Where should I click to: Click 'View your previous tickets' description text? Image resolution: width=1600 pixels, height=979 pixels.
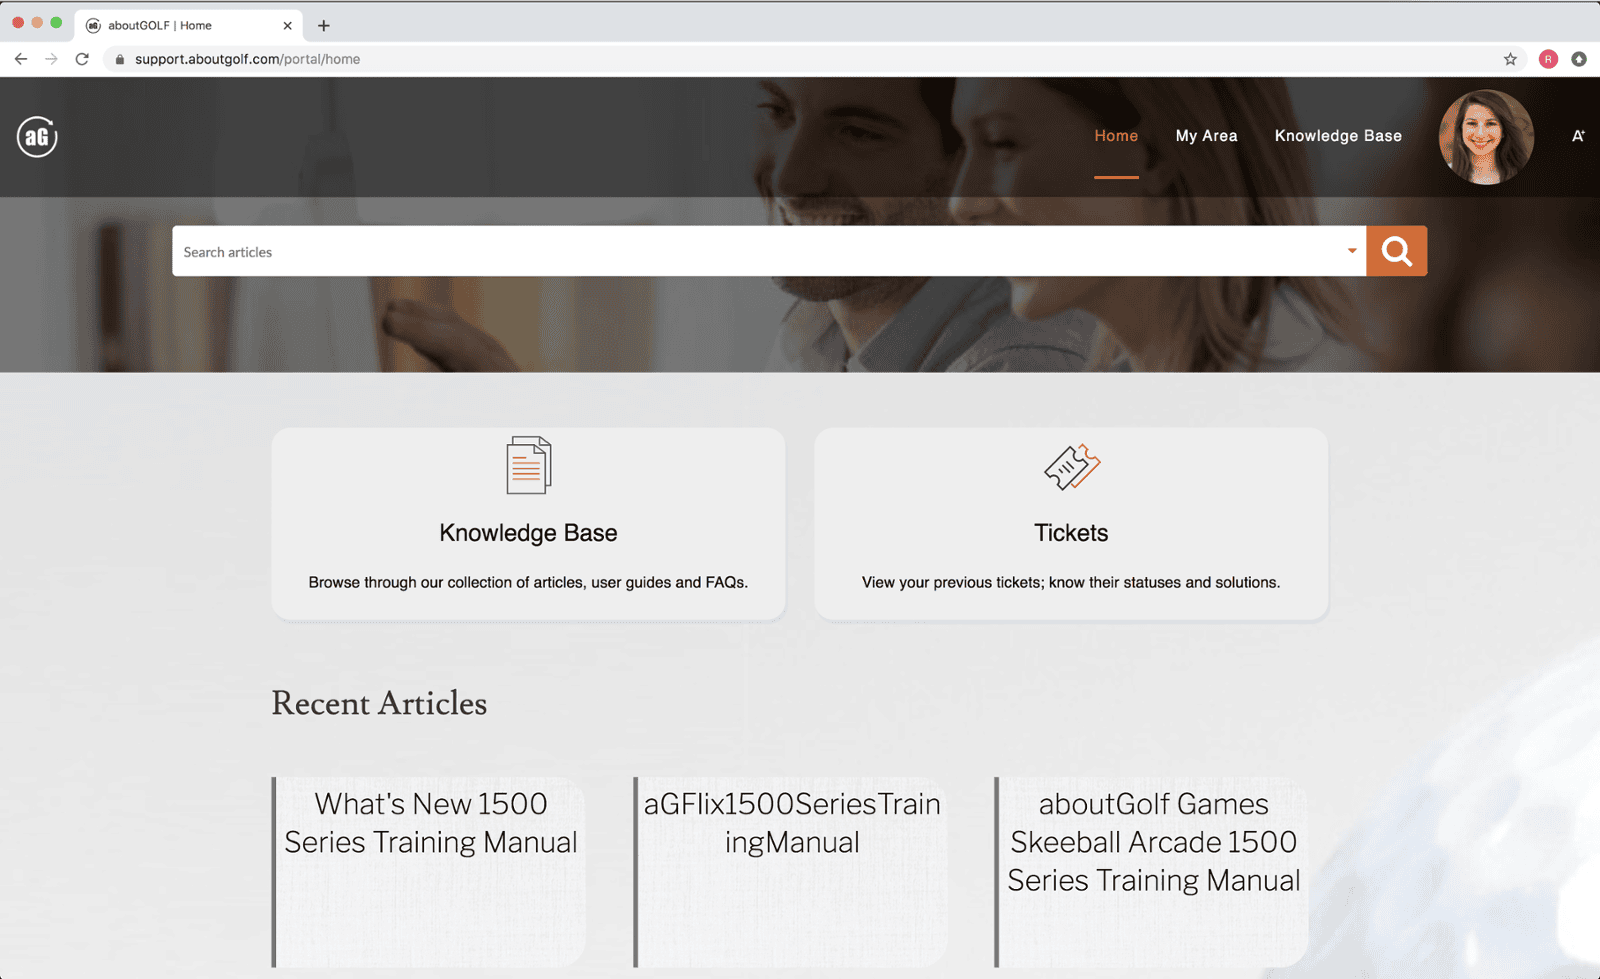click(1071, 582)
